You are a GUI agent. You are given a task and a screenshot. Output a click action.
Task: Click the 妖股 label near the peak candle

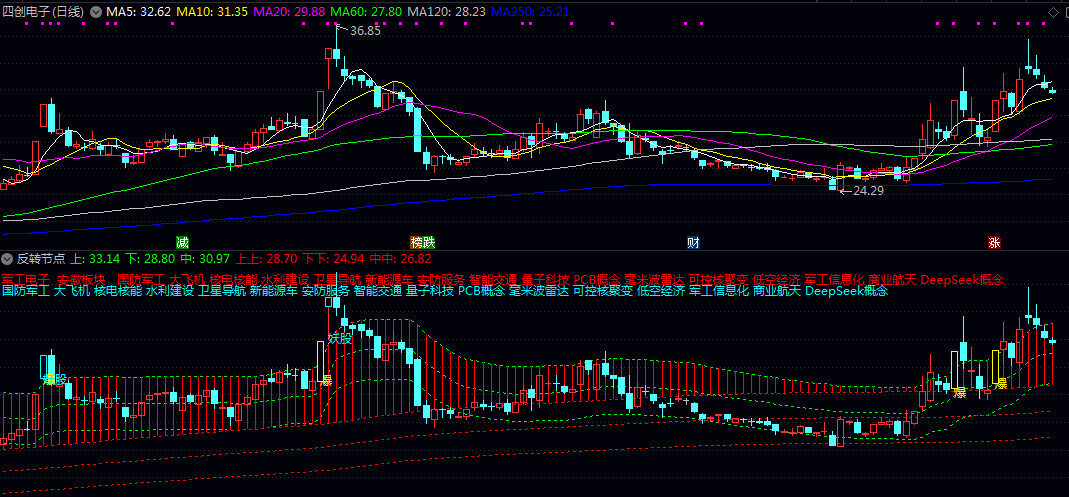pyautogui.click(x=340, y=338)
